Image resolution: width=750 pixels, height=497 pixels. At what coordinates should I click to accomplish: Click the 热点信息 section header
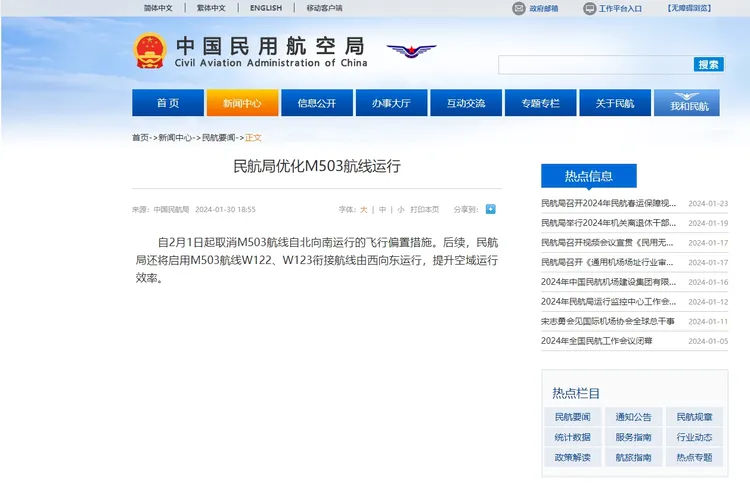coord(589,176)
